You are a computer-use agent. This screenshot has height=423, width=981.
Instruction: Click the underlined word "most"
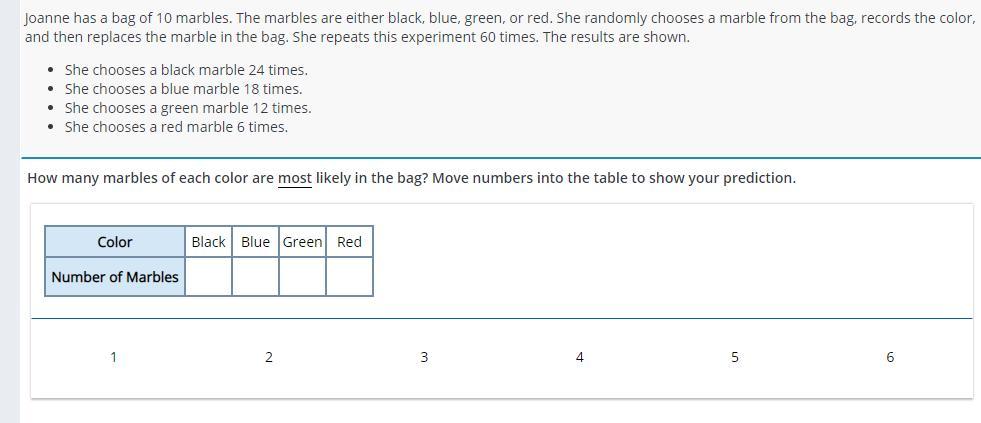coord(294,178)
